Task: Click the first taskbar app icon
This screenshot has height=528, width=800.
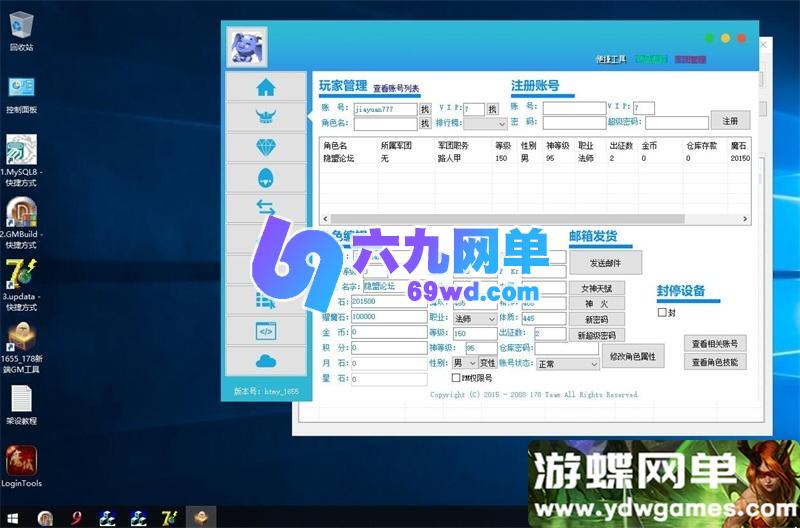Action: pos(45,518)
